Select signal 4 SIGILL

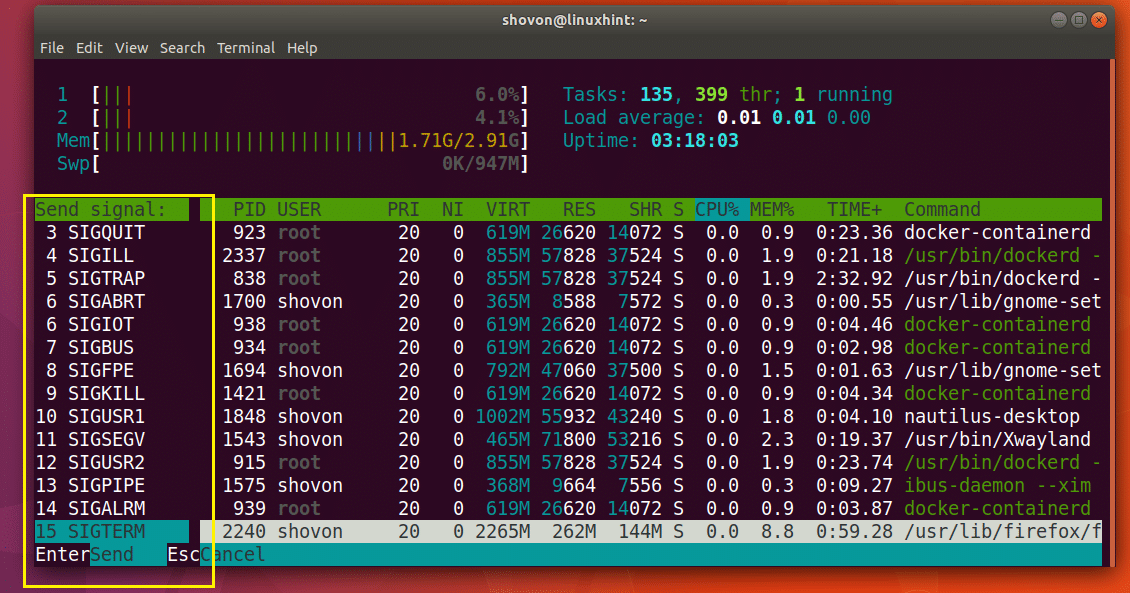[112, 255]
